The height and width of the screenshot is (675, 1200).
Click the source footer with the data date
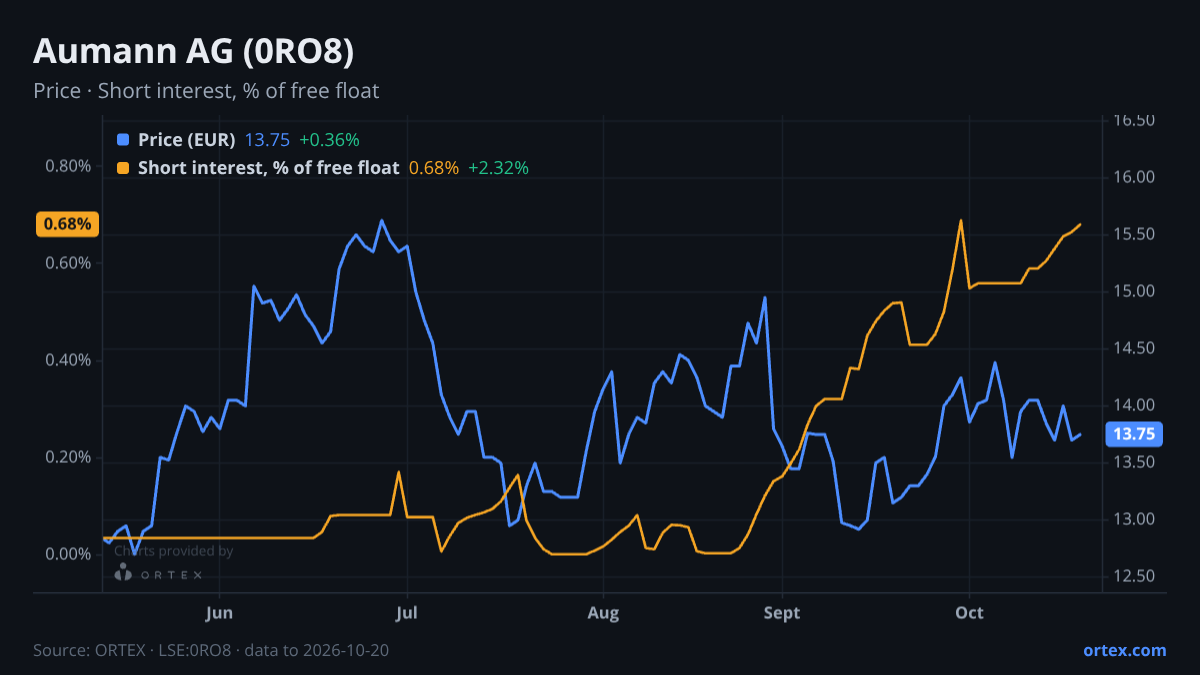[x=211, y=650]
